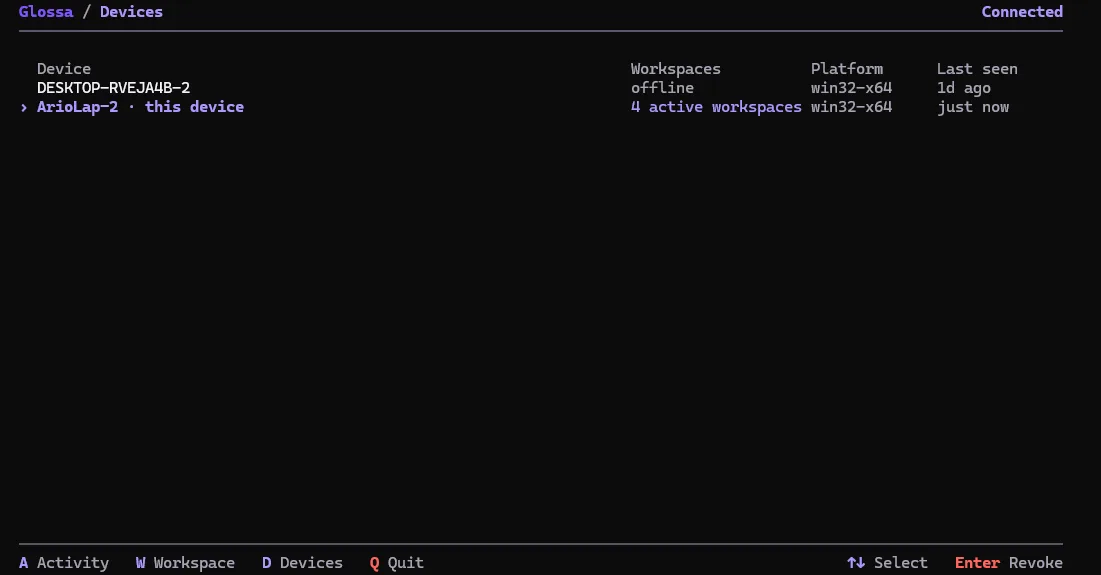1101x575 pixels.
Task: Switch to the Workspace view in the footer
Action: click(x=185, y=562)
